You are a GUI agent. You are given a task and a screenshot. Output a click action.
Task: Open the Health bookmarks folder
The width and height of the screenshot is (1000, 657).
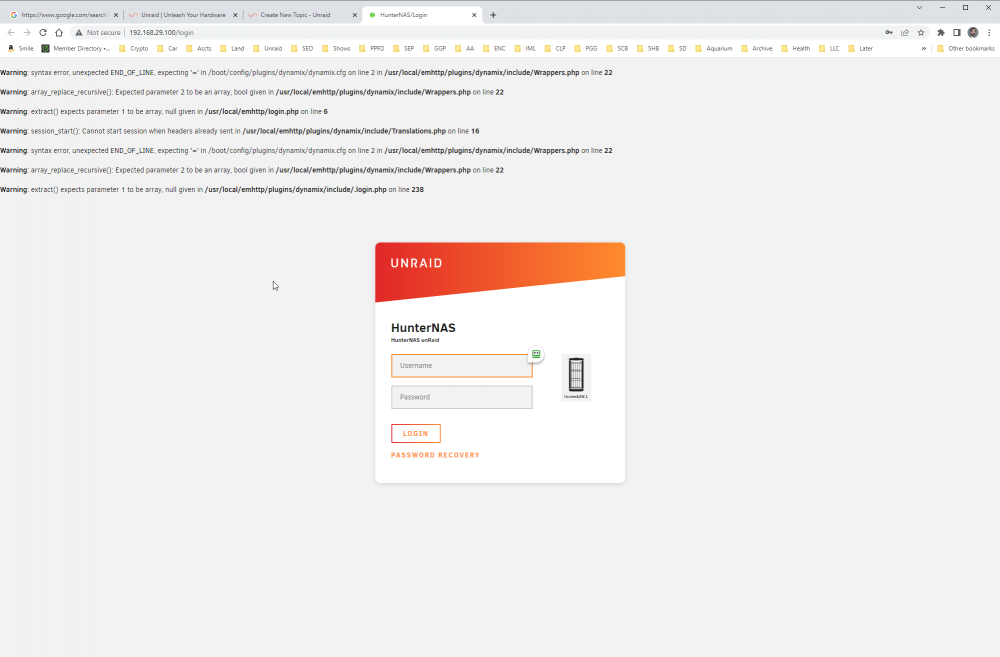(795, 48)
